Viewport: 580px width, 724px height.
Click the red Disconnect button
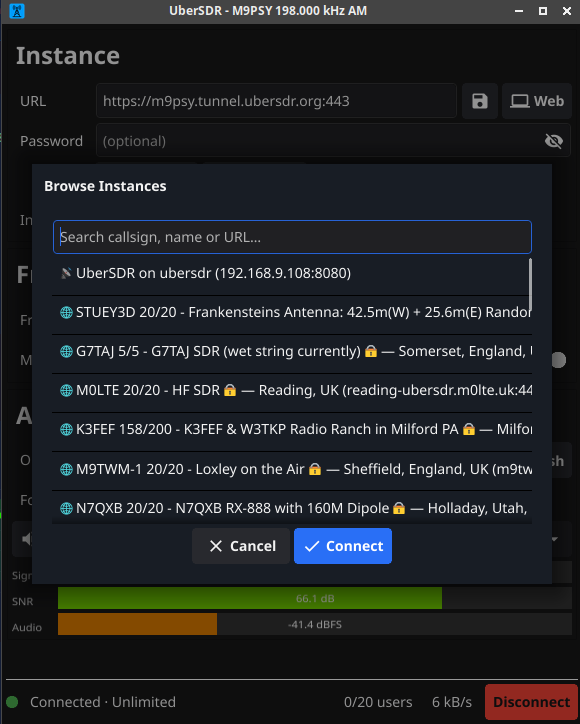tap(531, 702)
